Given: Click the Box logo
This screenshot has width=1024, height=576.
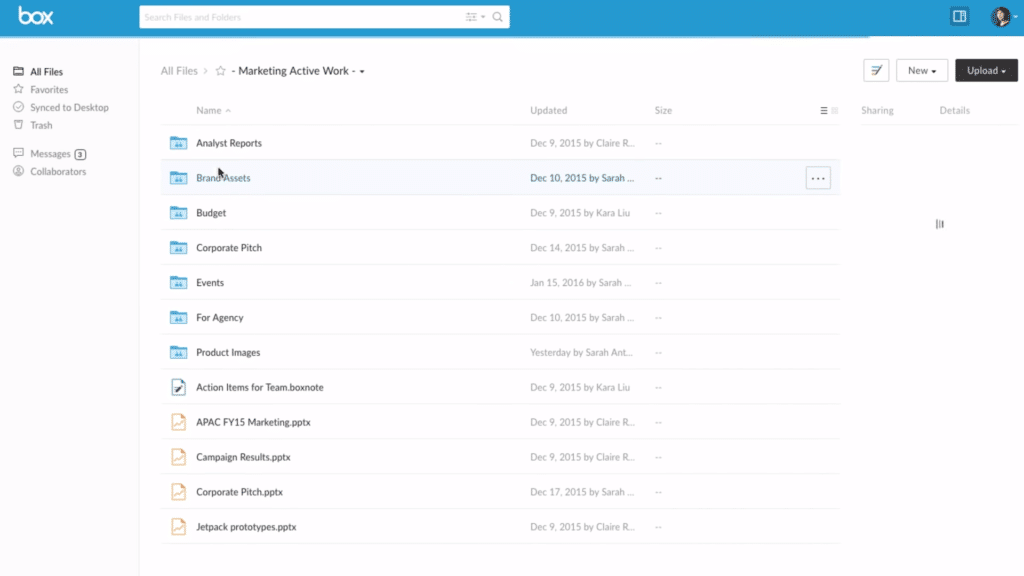Looking at the screenshot, I should coord(35,16).
